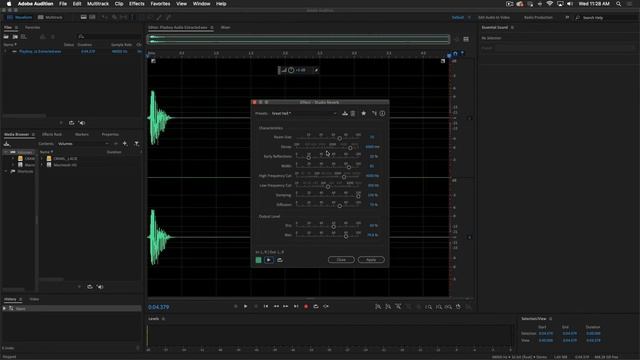The image size is (640, 360).
Task: Open macOS Spotlight search icon
Action: click(619, 4)
